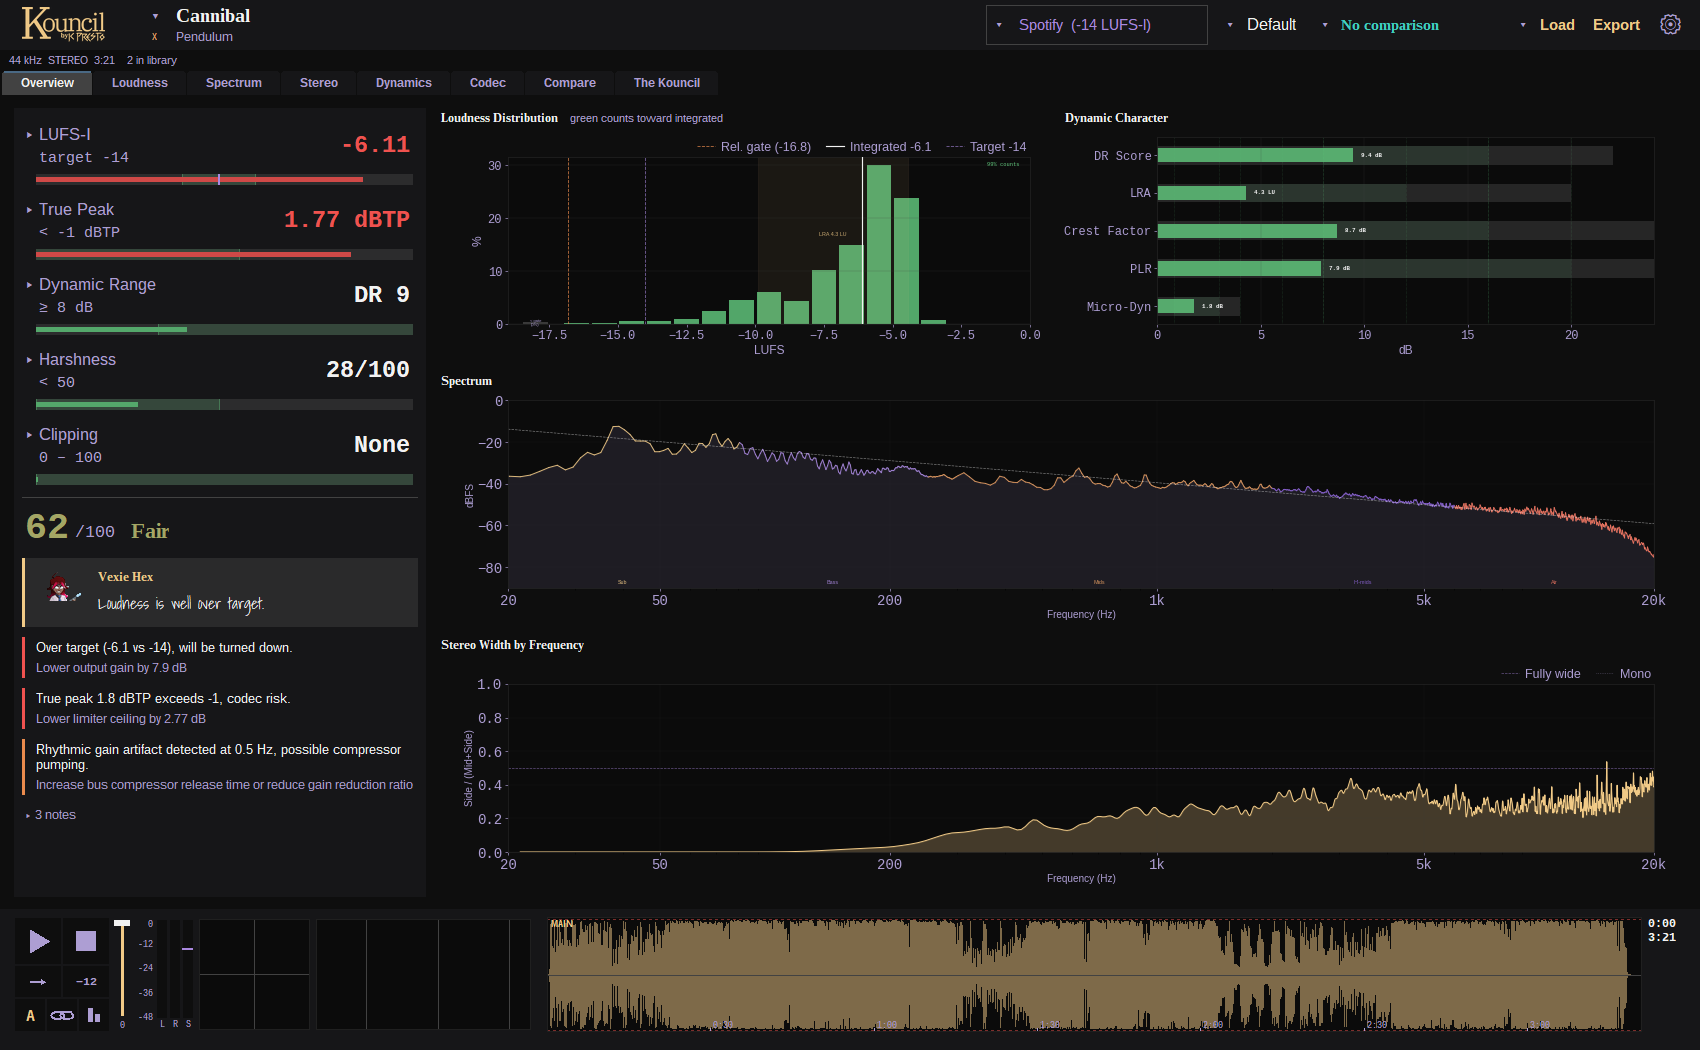Open track selector arrow beside Cannibal
Image resolution: width=1700 pixels, height=1050 pixels.
click(x=155, y=16)
